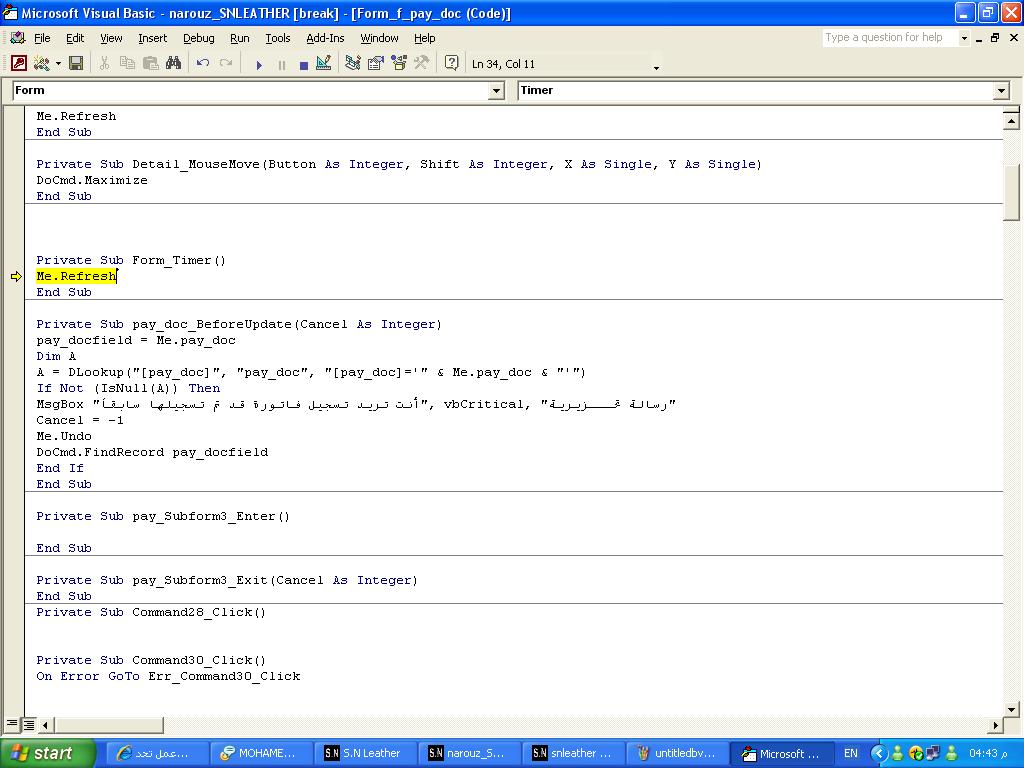Switch to Full Module View button

coord(29,724)
